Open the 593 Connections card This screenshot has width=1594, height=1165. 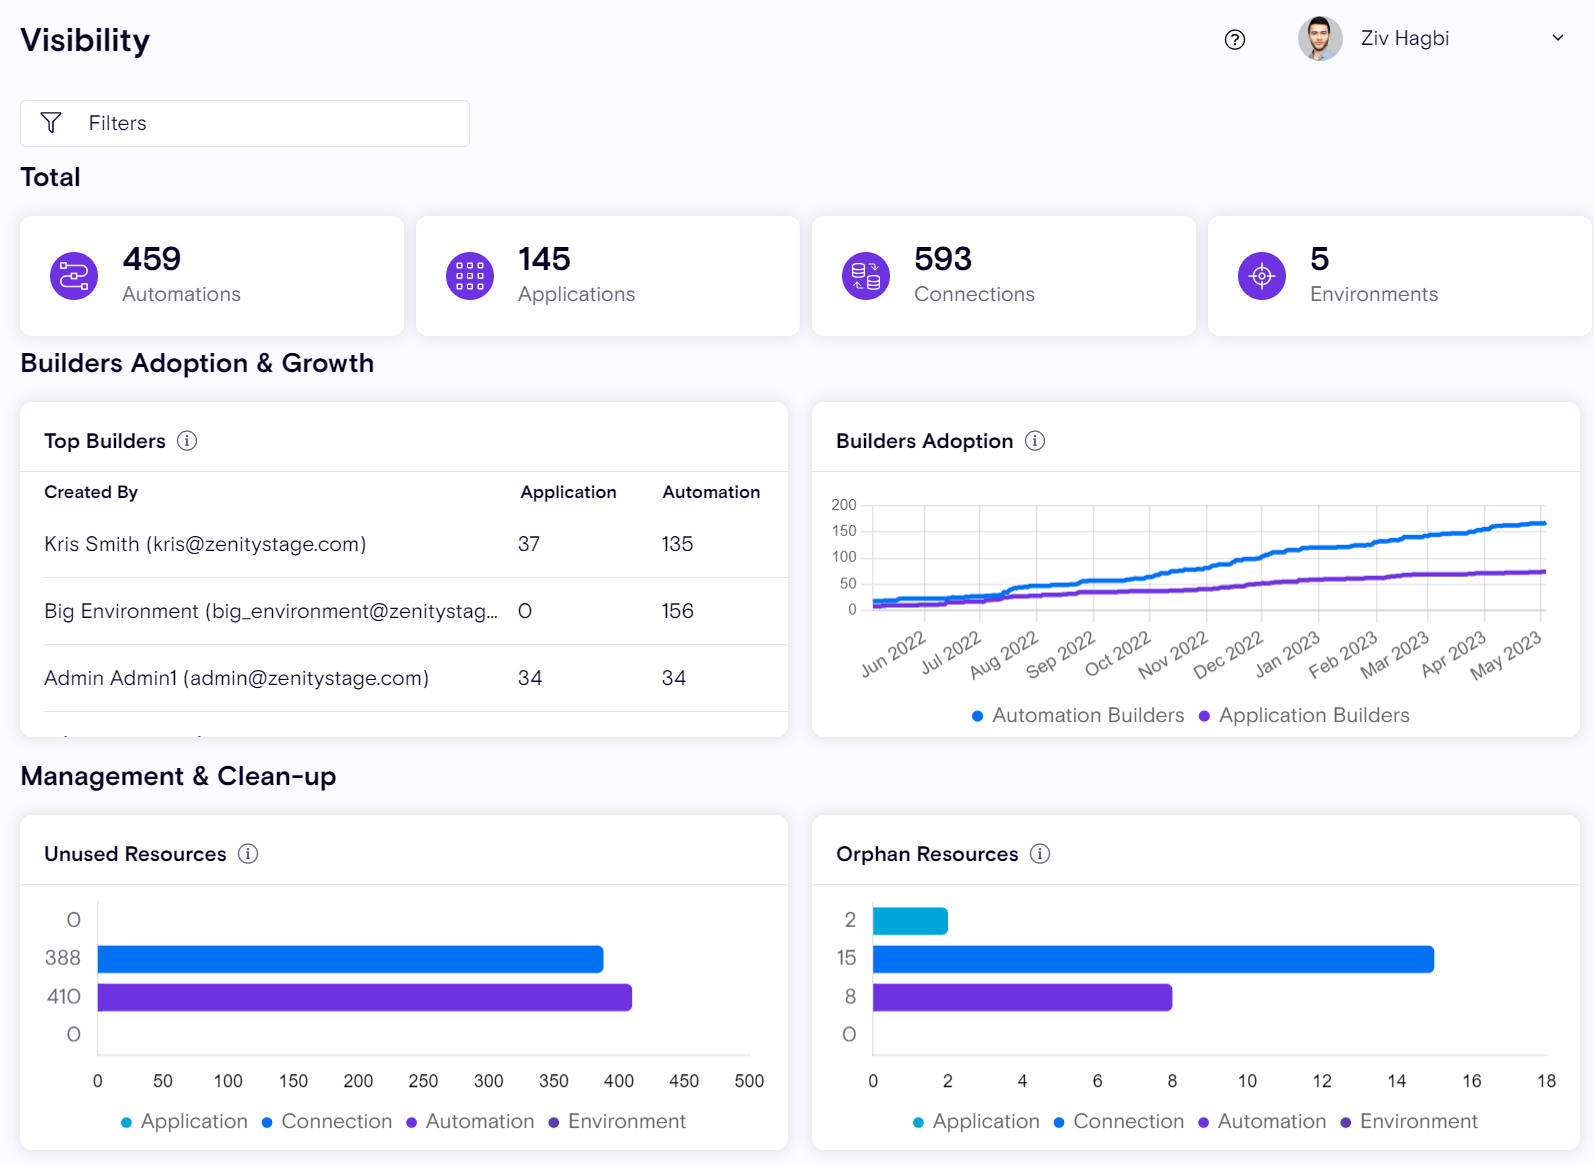[1003, 276]
